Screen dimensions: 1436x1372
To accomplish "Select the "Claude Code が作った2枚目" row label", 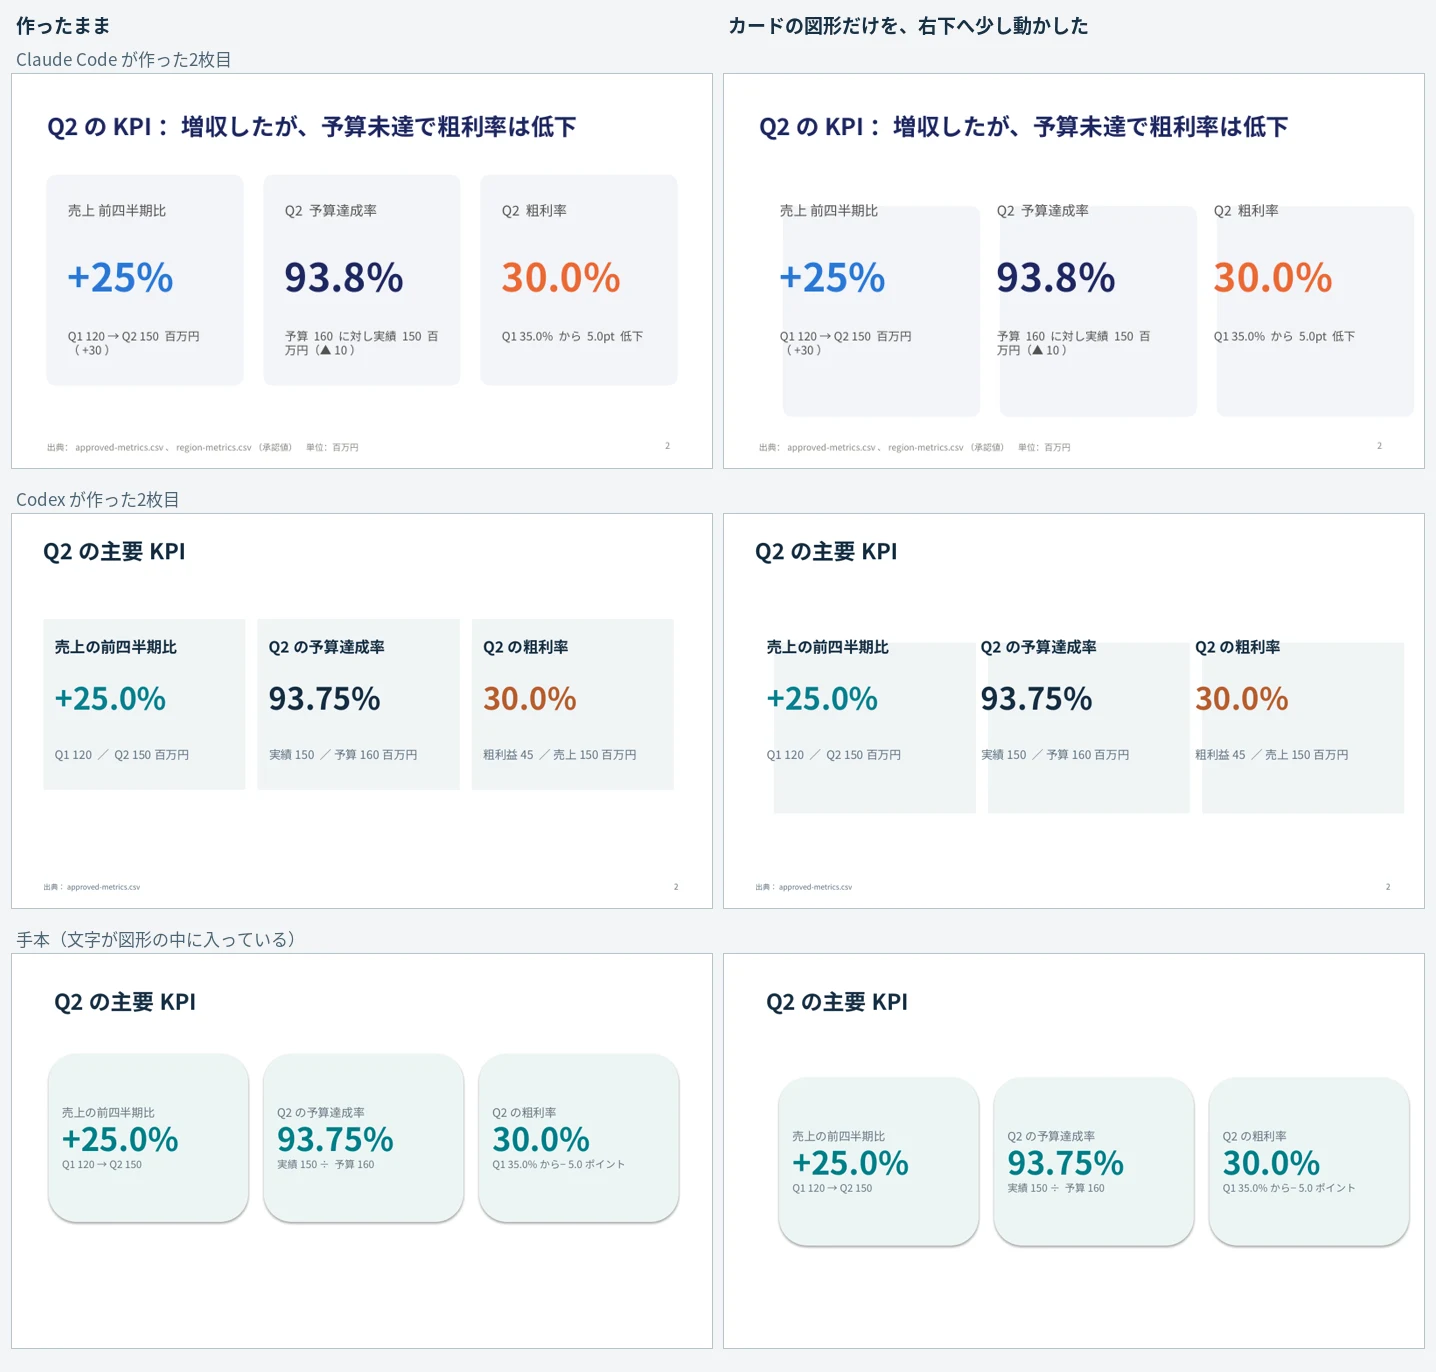I will pos(124,60).
